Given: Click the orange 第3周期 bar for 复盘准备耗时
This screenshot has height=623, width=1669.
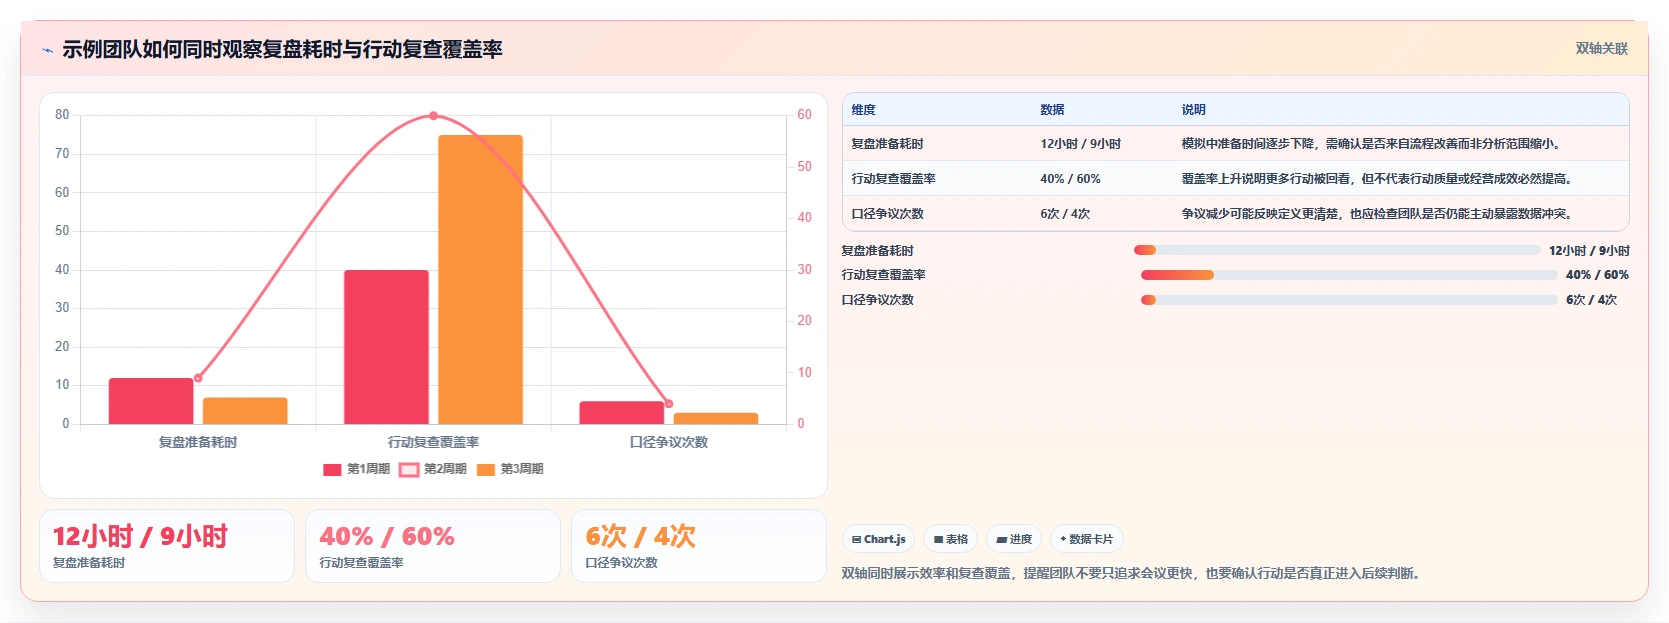Looking at the screenshot, I should coord(245,411).
